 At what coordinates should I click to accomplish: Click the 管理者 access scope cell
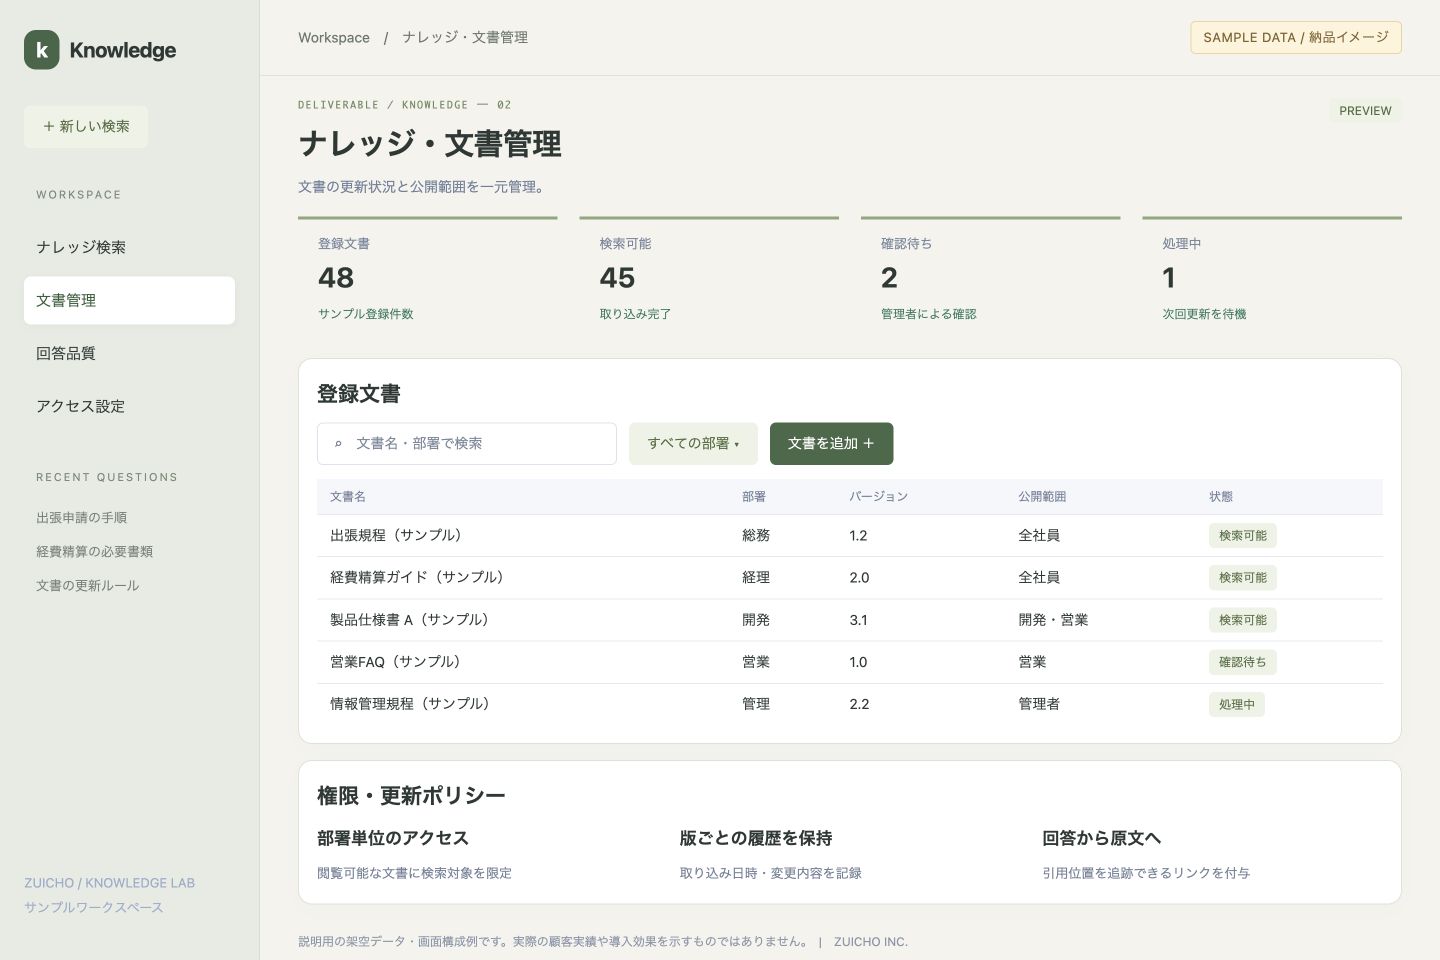click(1039, 704)
